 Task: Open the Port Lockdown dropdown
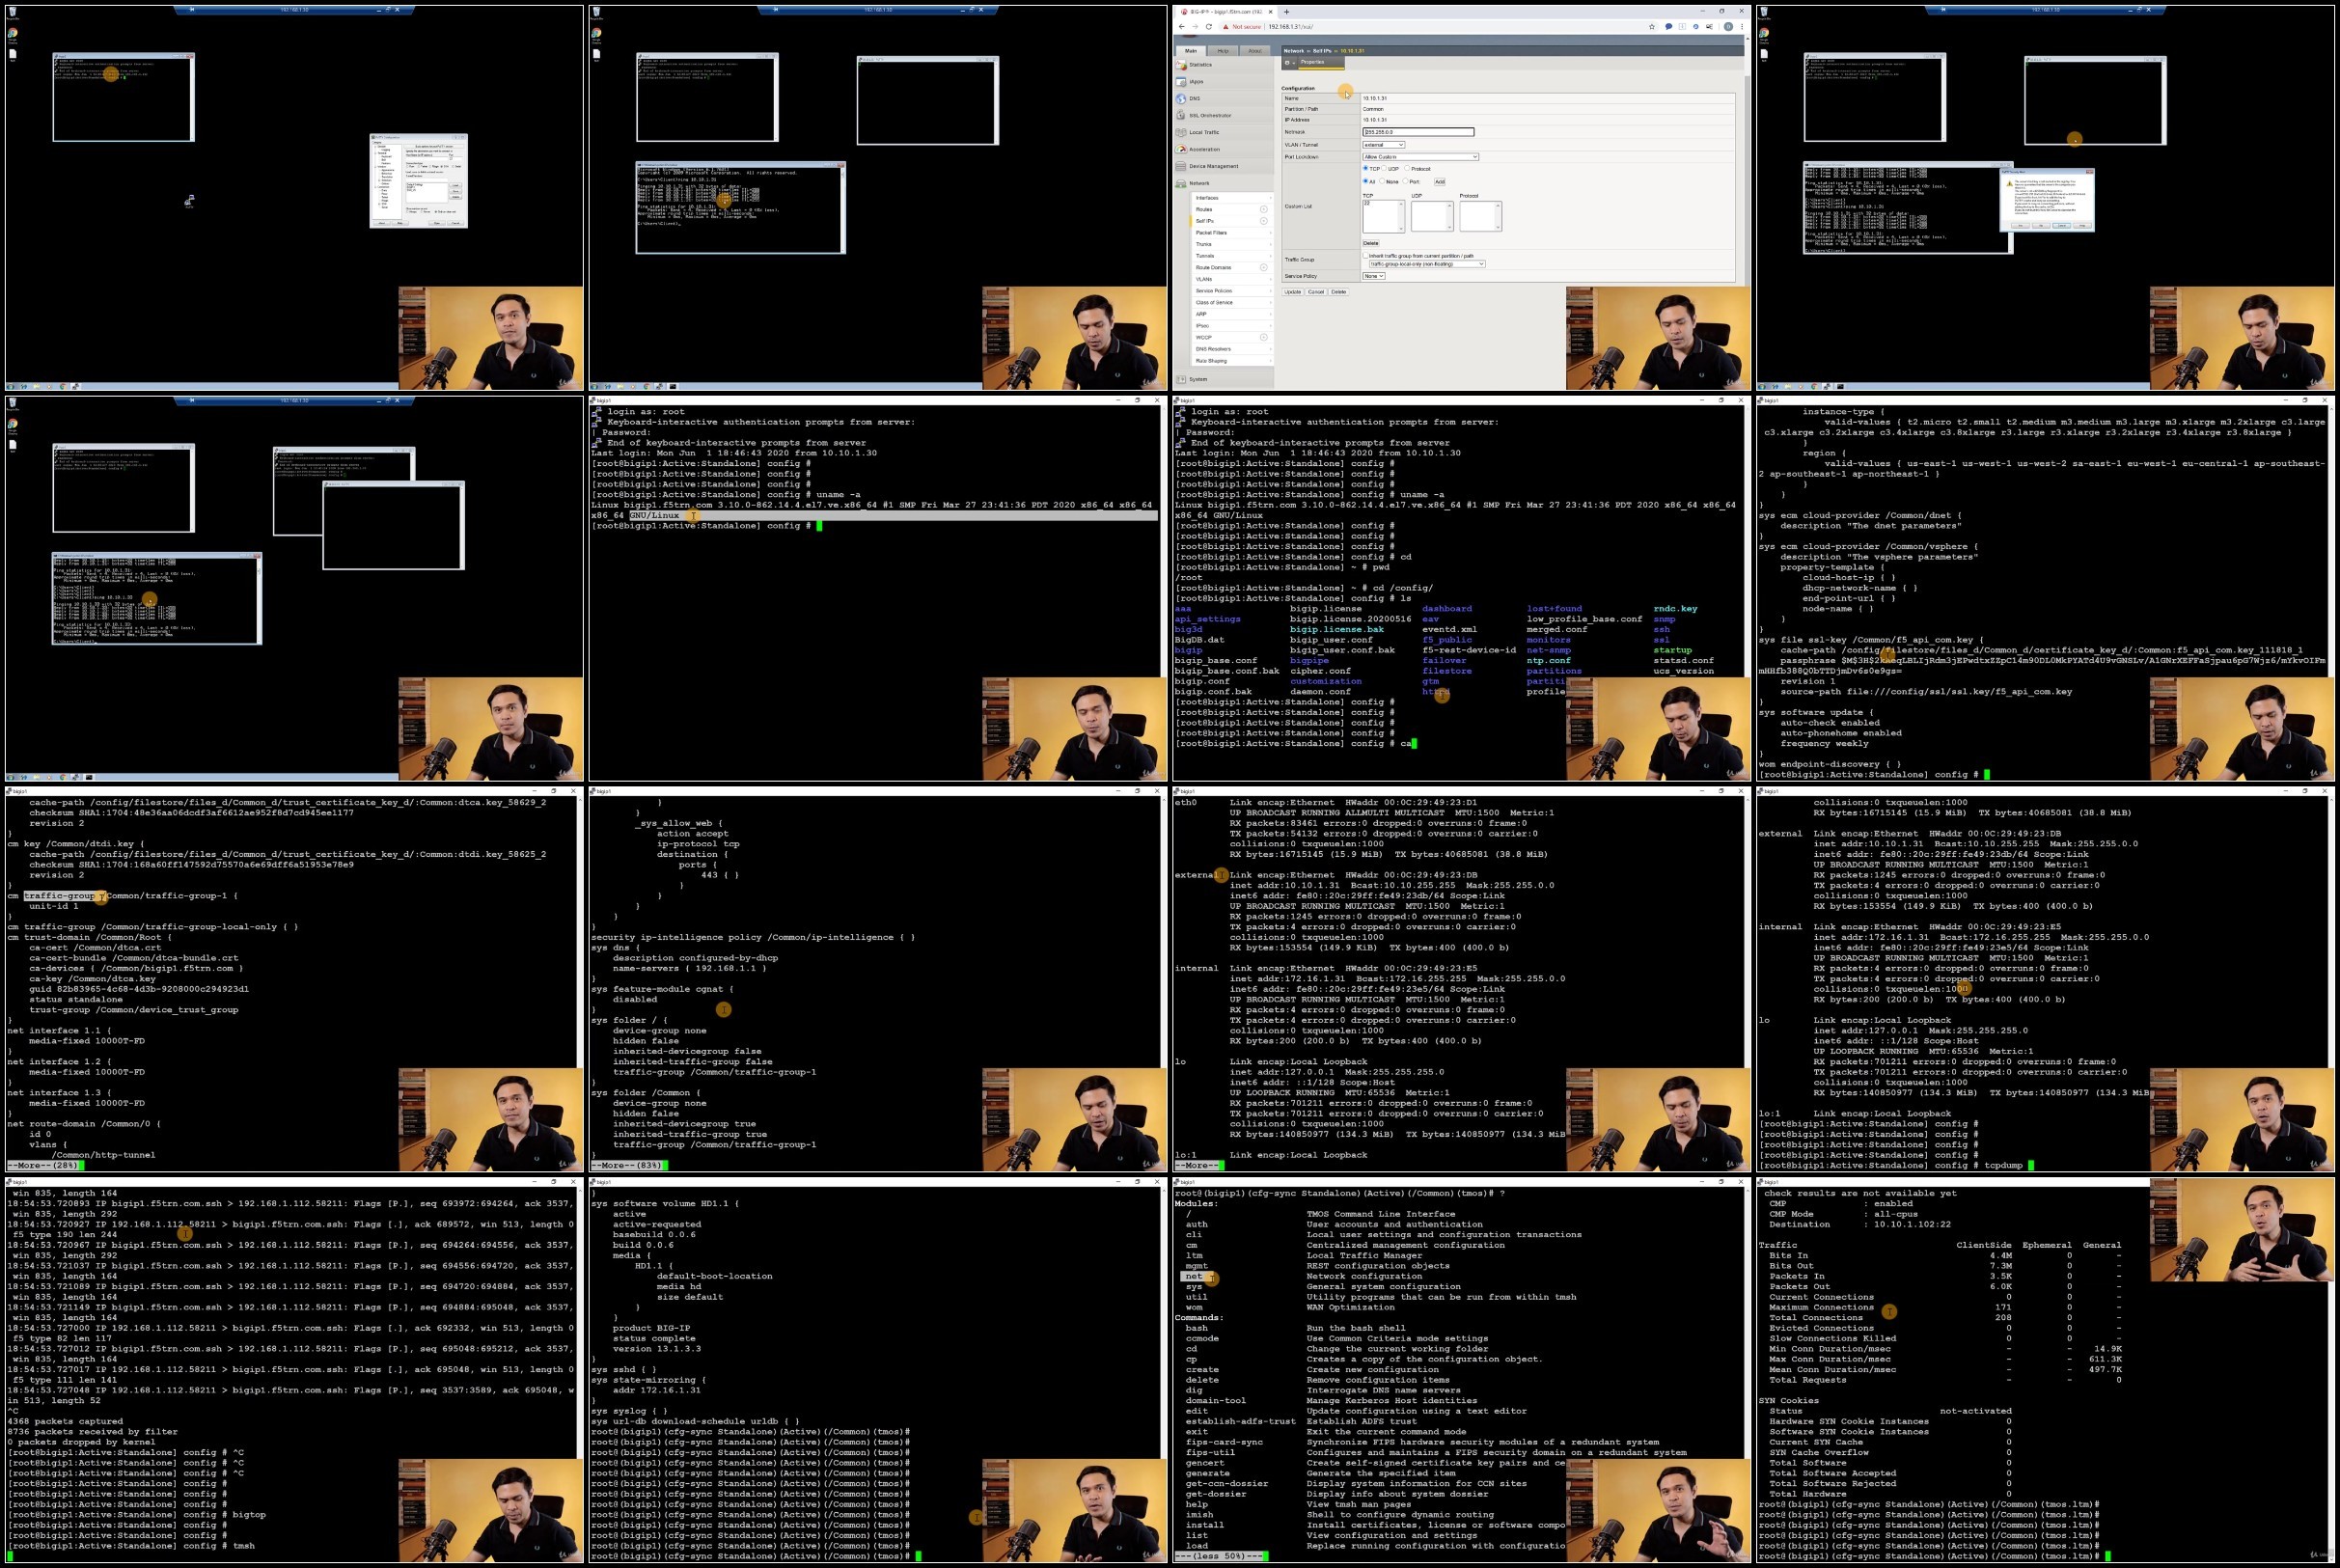pos(1420,157)
